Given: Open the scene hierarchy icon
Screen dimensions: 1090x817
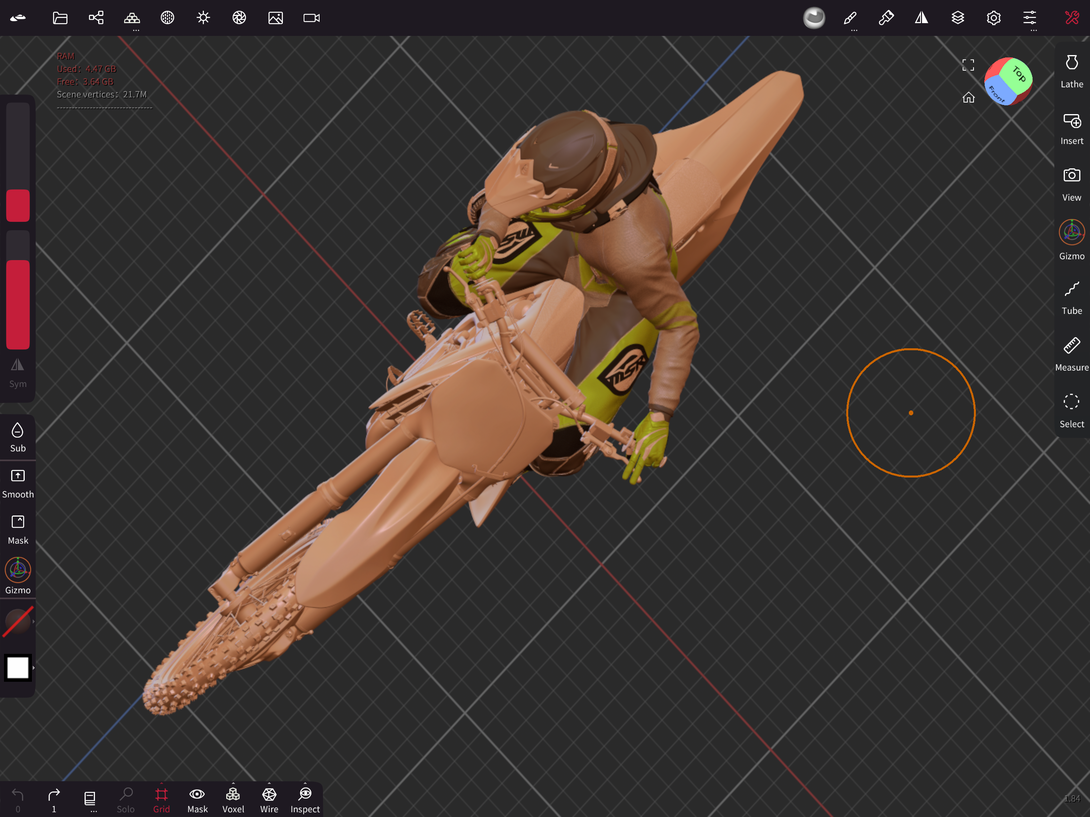Looking at the screenshot, I should [96, 18].
